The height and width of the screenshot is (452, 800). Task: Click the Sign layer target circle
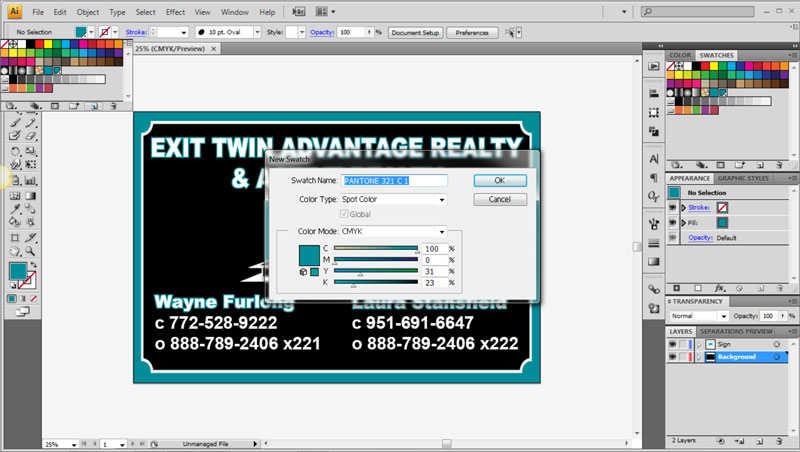point(777,344)
